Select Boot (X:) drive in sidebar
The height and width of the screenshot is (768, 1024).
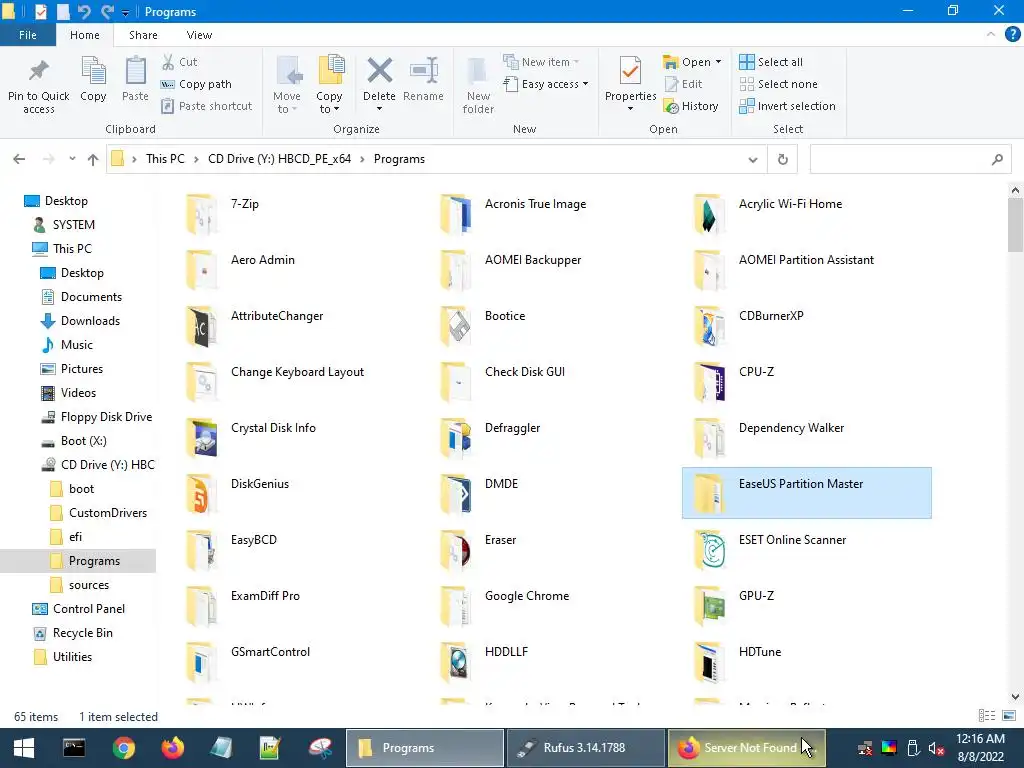click(84, 441)
